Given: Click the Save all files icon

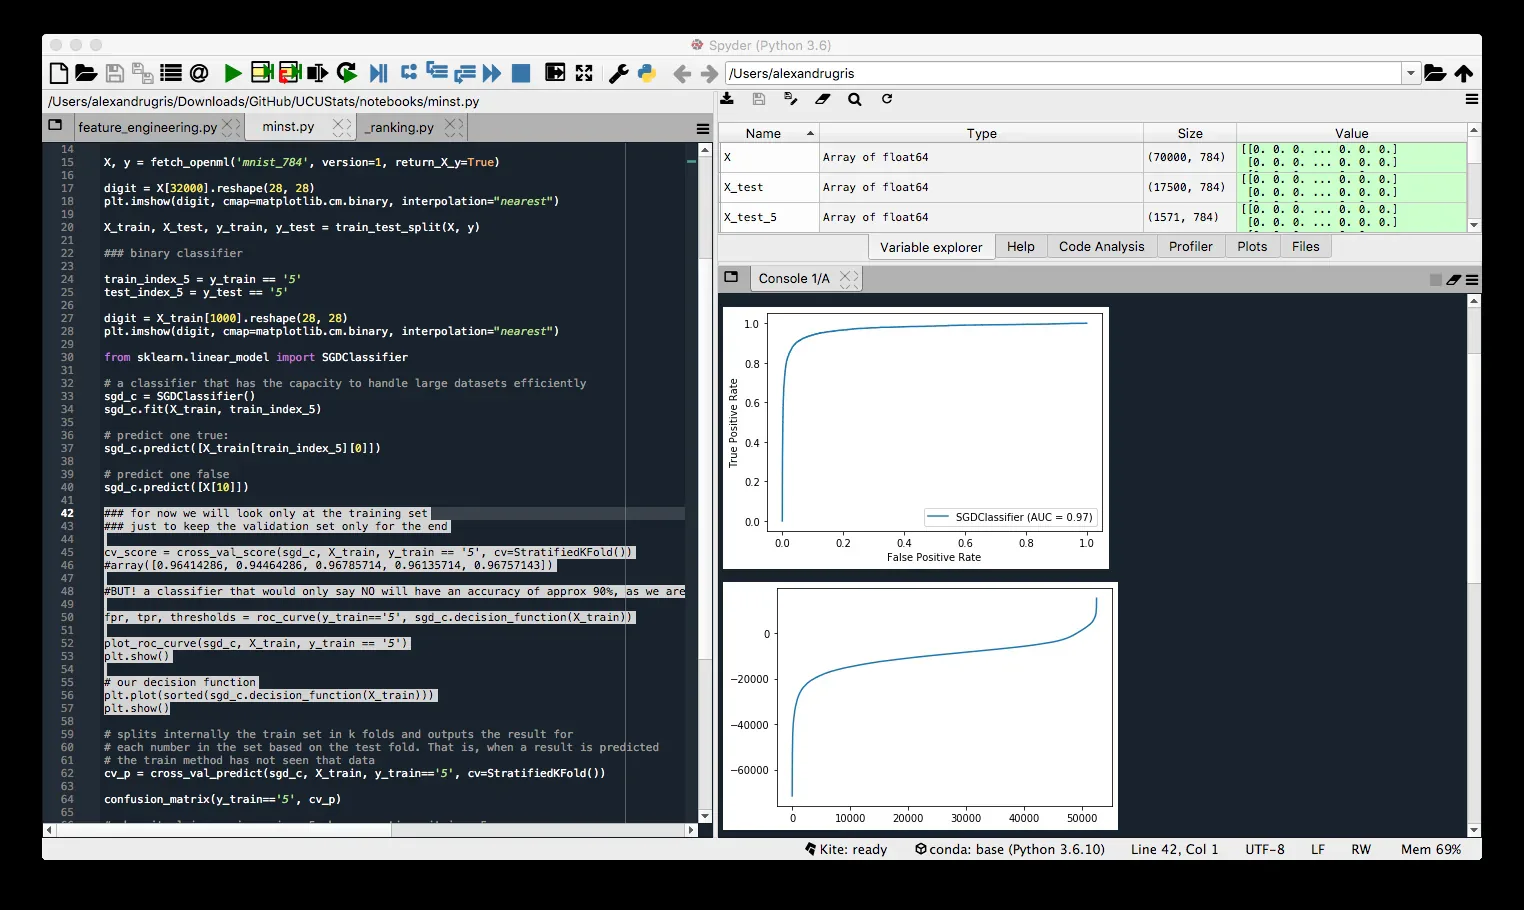Looking at the screenshot, I should tap(143, 73).
